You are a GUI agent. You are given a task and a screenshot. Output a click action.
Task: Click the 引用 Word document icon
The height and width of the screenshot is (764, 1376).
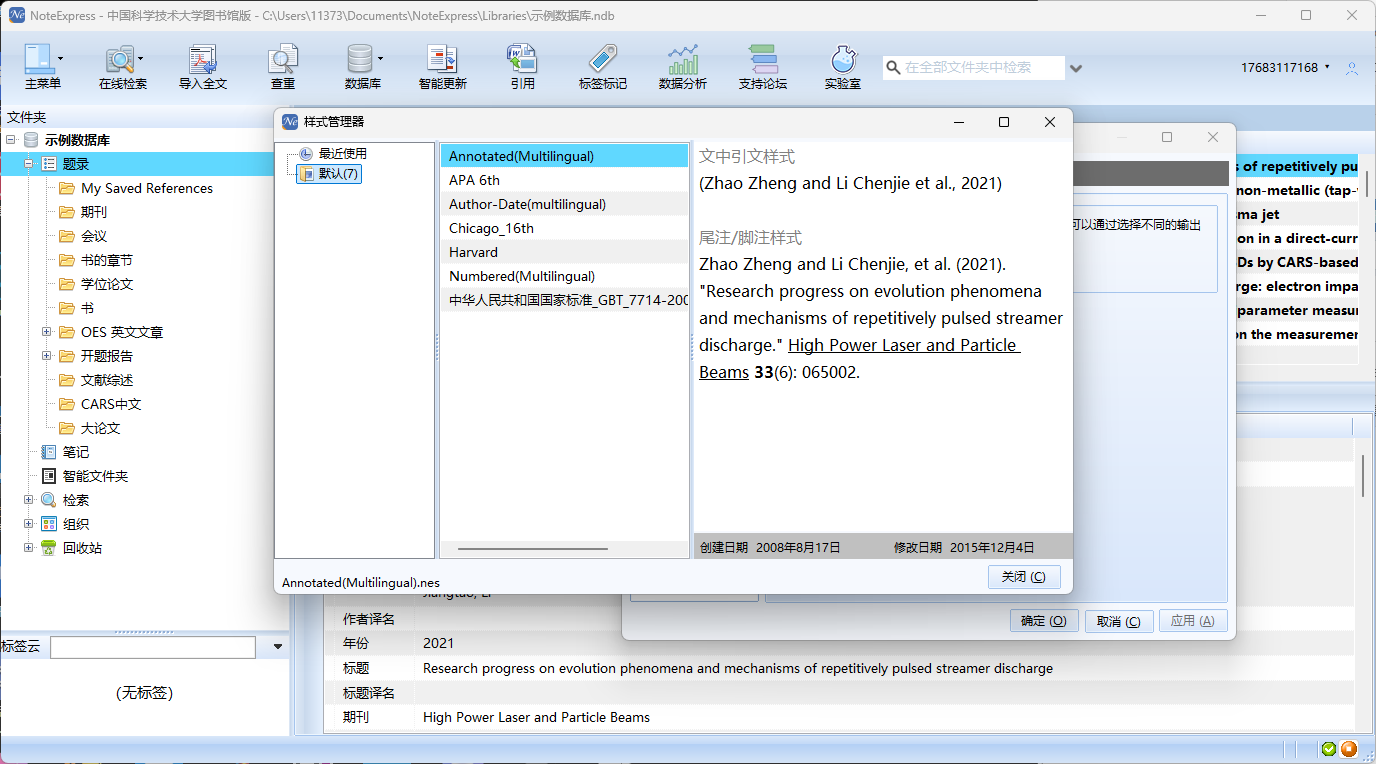(522, 58)
